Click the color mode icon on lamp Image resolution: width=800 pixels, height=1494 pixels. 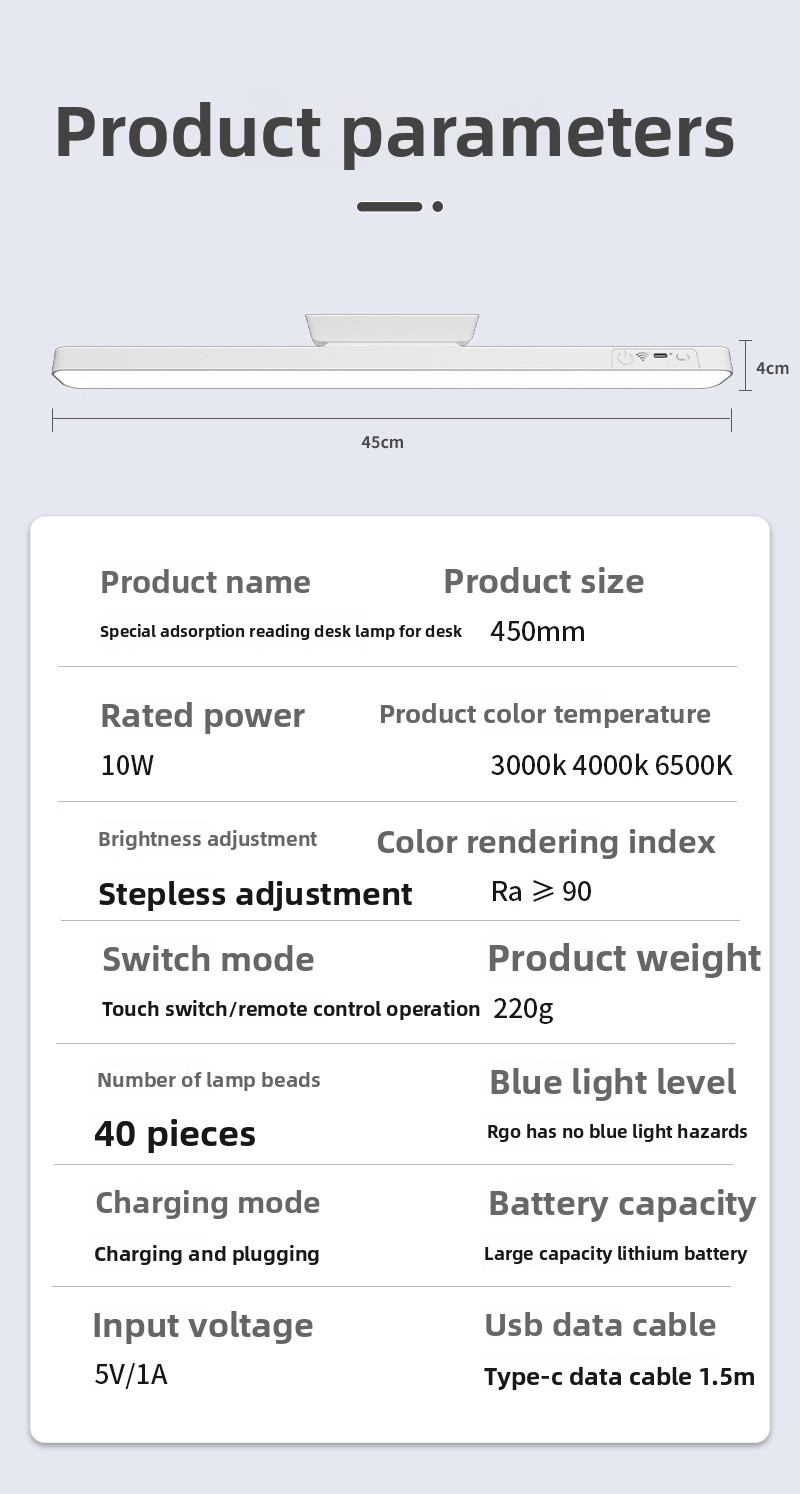pos(682,357)
